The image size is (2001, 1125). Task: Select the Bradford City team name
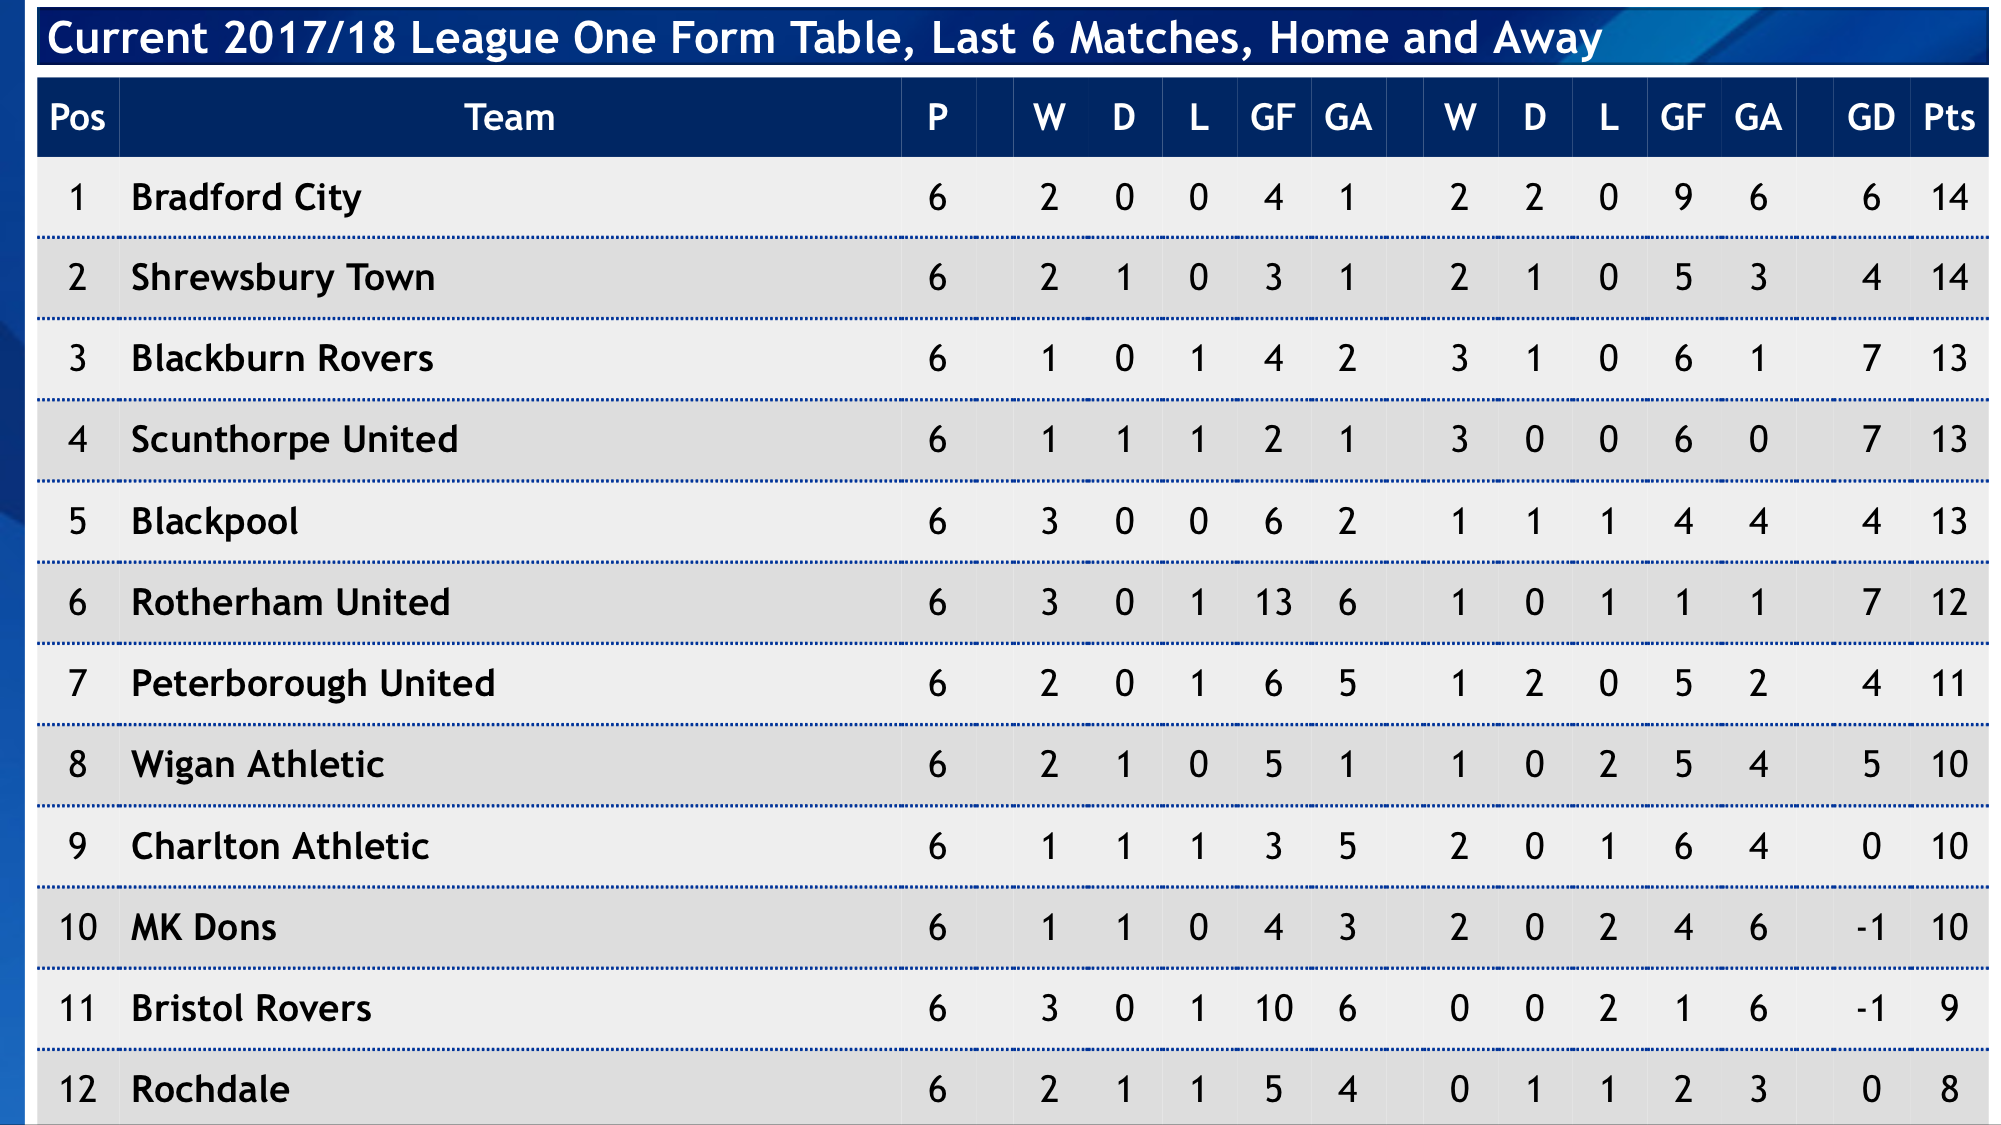tap(246, 198)
